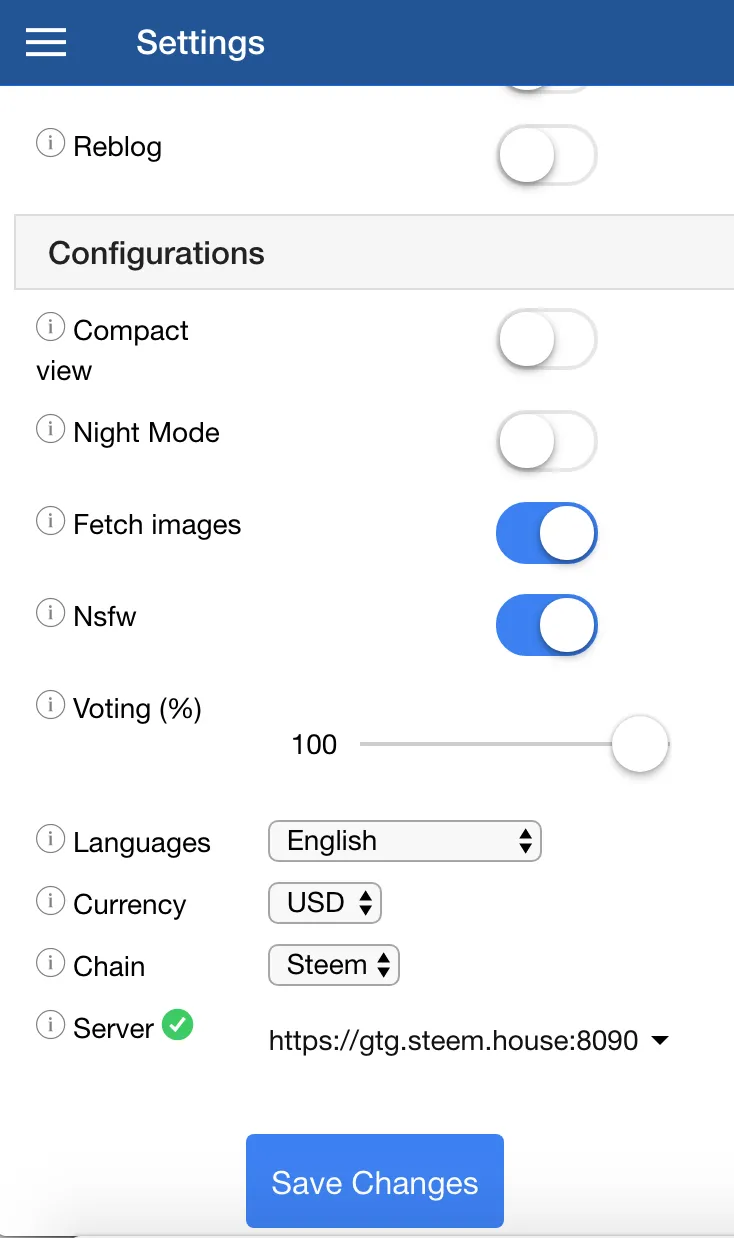Open the English language dropdown
Image resolution: width=734 pixels, height=1238 pixels.
tap(405, 841)
